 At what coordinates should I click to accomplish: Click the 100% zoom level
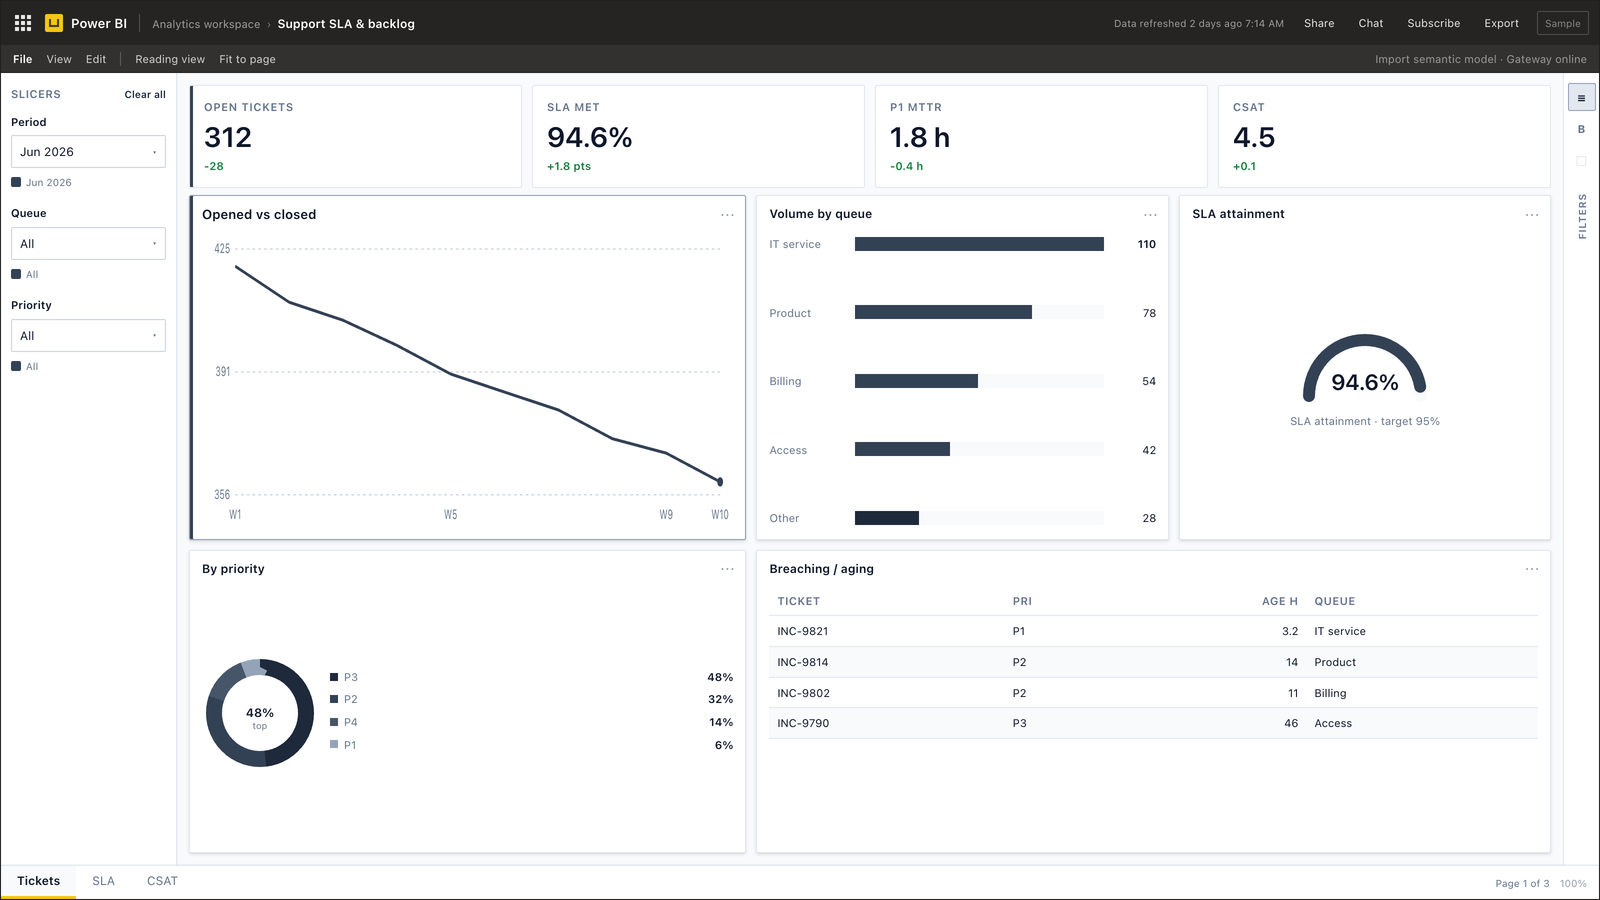pyautogui.click(x=1573, y=883)
